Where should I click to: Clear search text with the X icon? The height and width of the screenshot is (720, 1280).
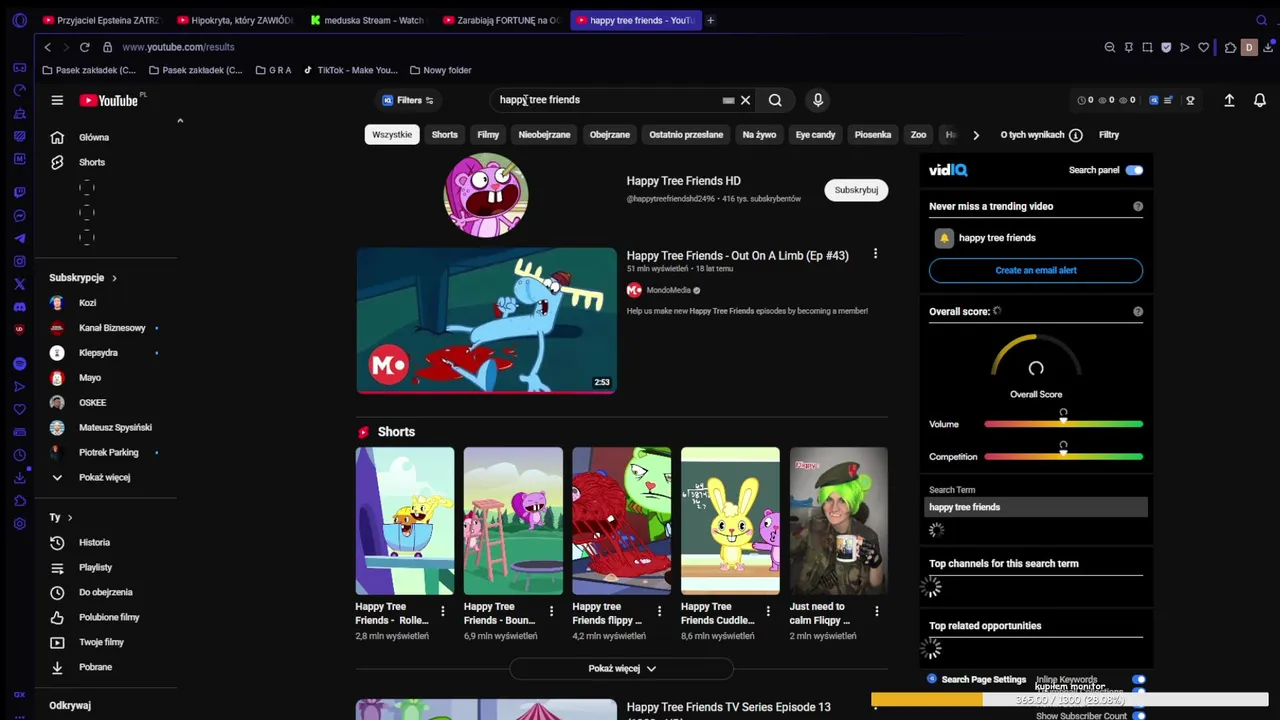745,100
